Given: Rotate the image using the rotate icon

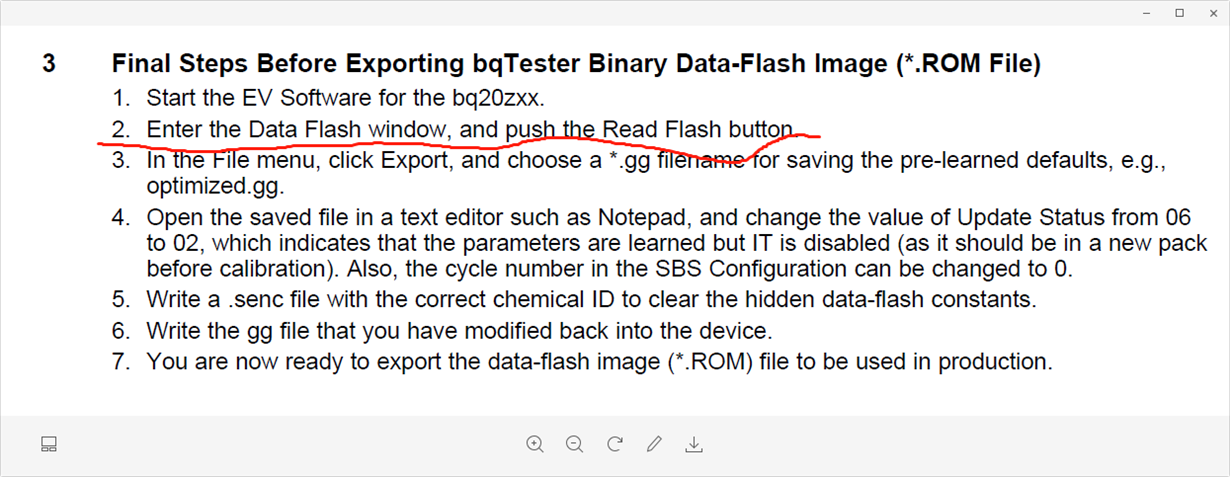Looking at the screenshot, I should [x=615, y=444].
